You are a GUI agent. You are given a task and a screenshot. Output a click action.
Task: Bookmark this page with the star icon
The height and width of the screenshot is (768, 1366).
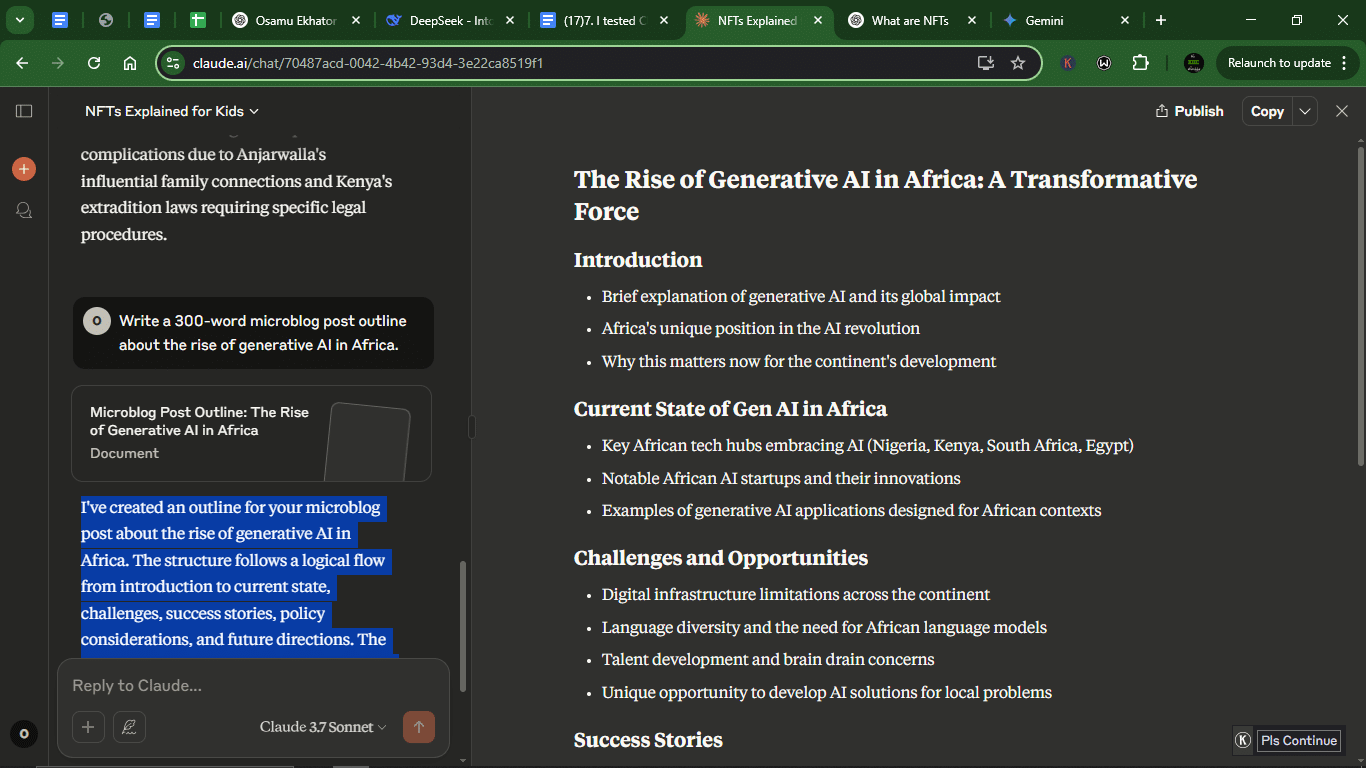(x=1018, y=63)
